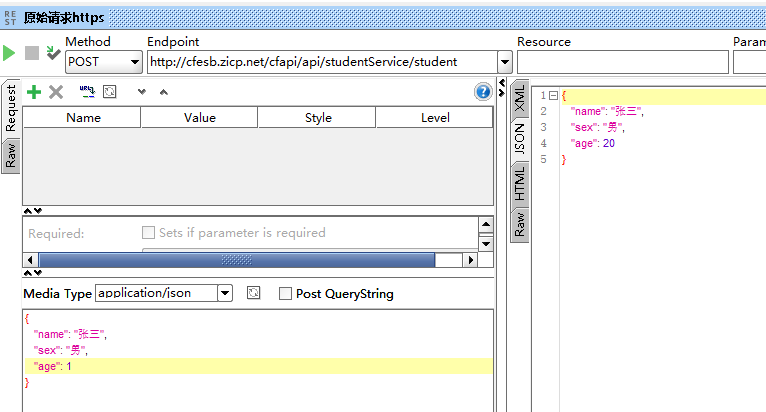Collapse the JSON response root node
This screenshot has height=412, width=766.
tap(553, 96)
